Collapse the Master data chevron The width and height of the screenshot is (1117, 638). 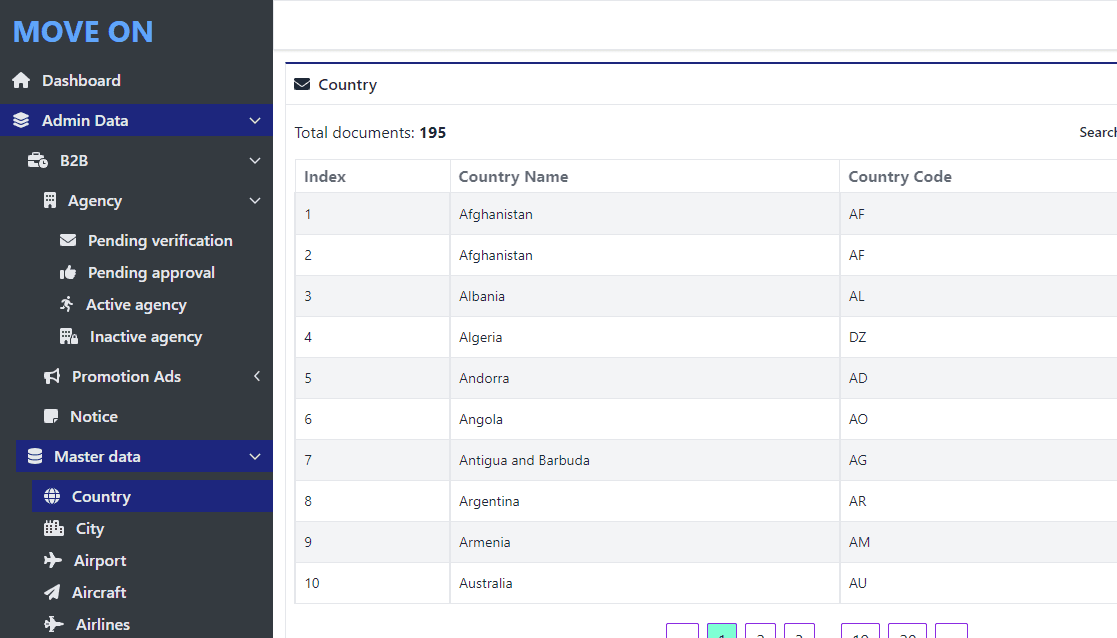coord(255,457)
